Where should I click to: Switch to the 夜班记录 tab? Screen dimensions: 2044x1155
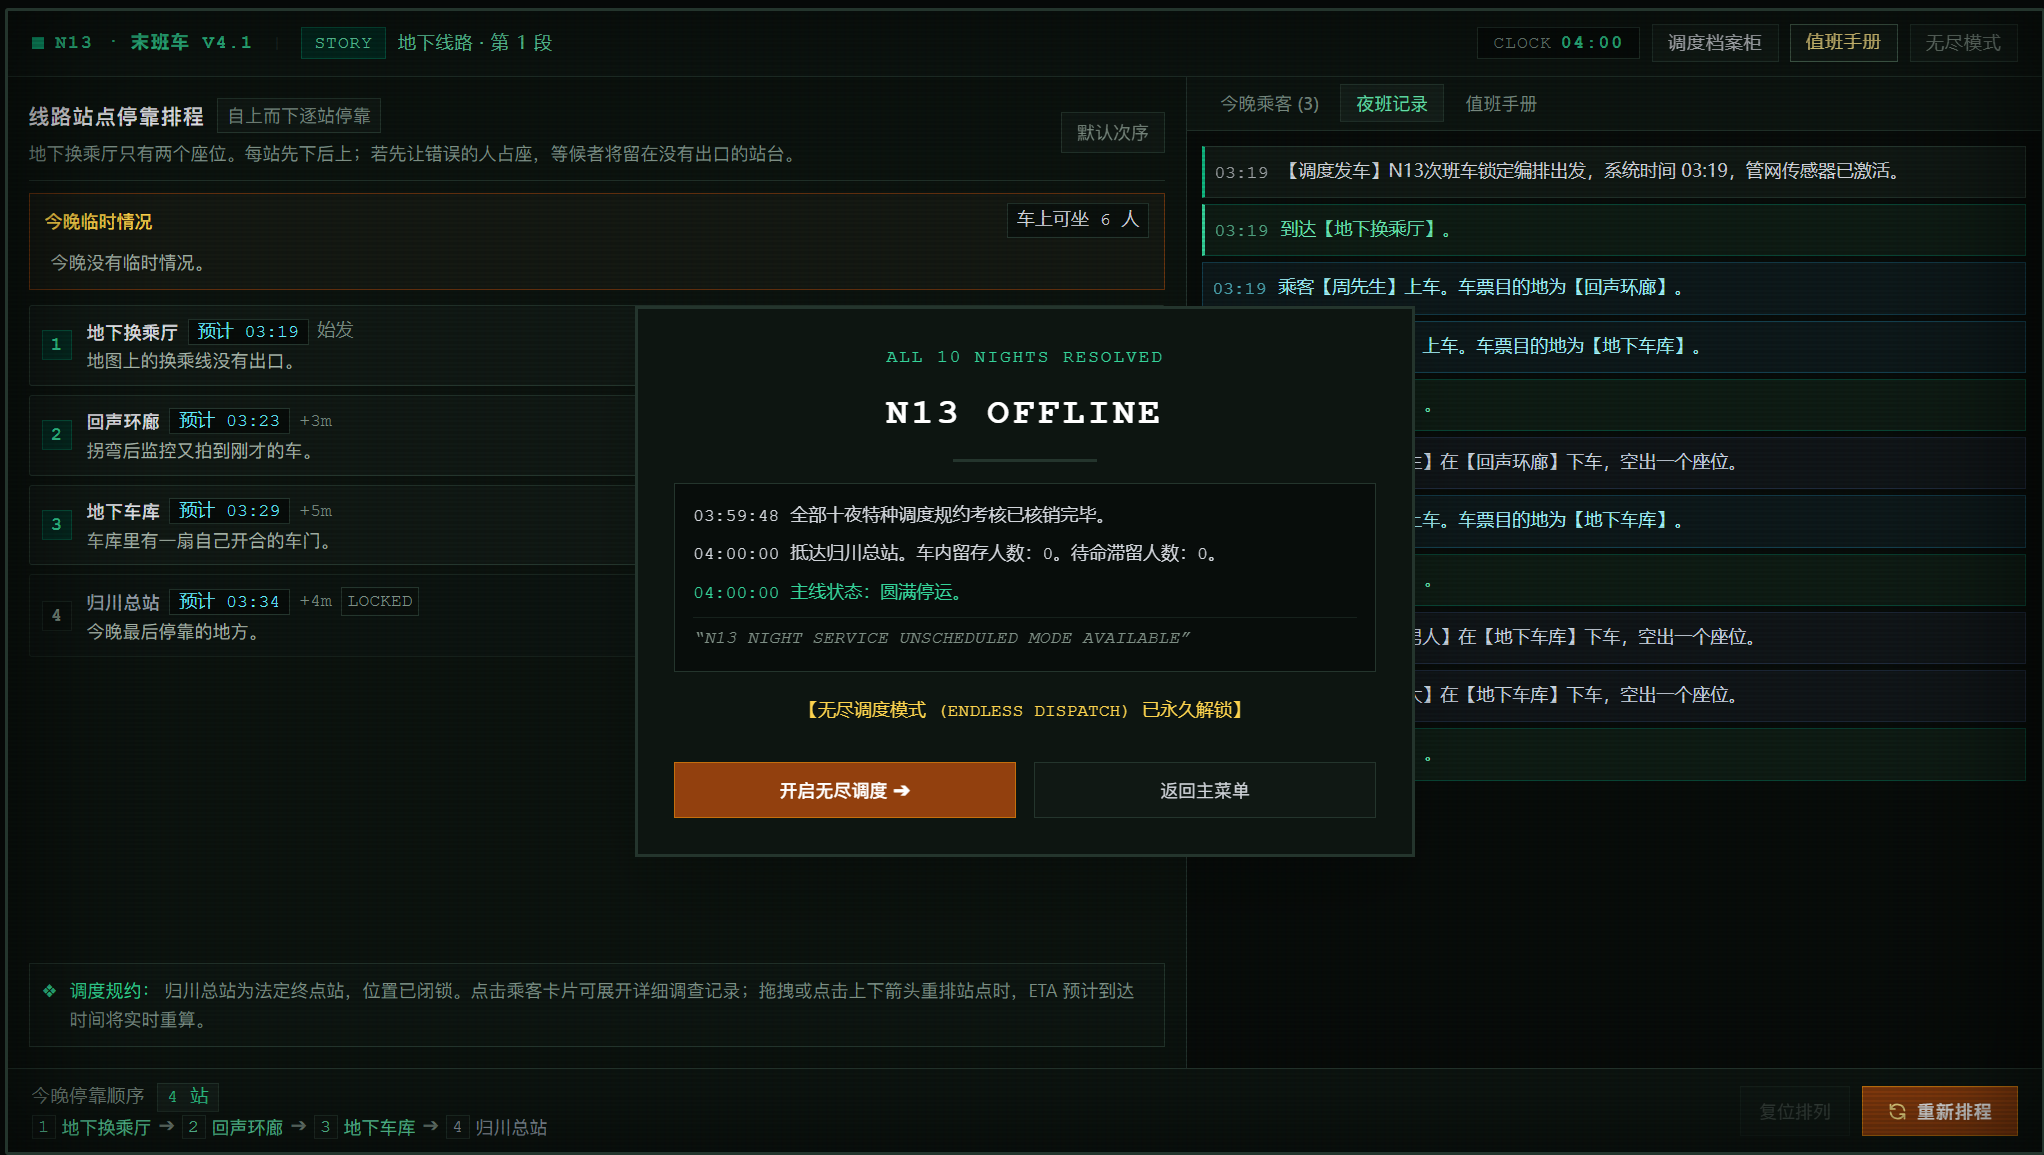coord(1391,104)
